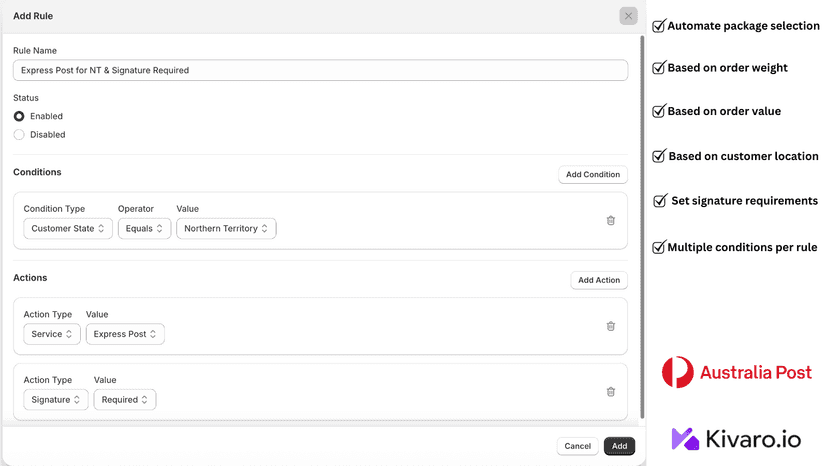Screen dimensions: 828x466
Task: Open the Express Post value dropdown
Action: pyautogui.click(x=125, y=334)
